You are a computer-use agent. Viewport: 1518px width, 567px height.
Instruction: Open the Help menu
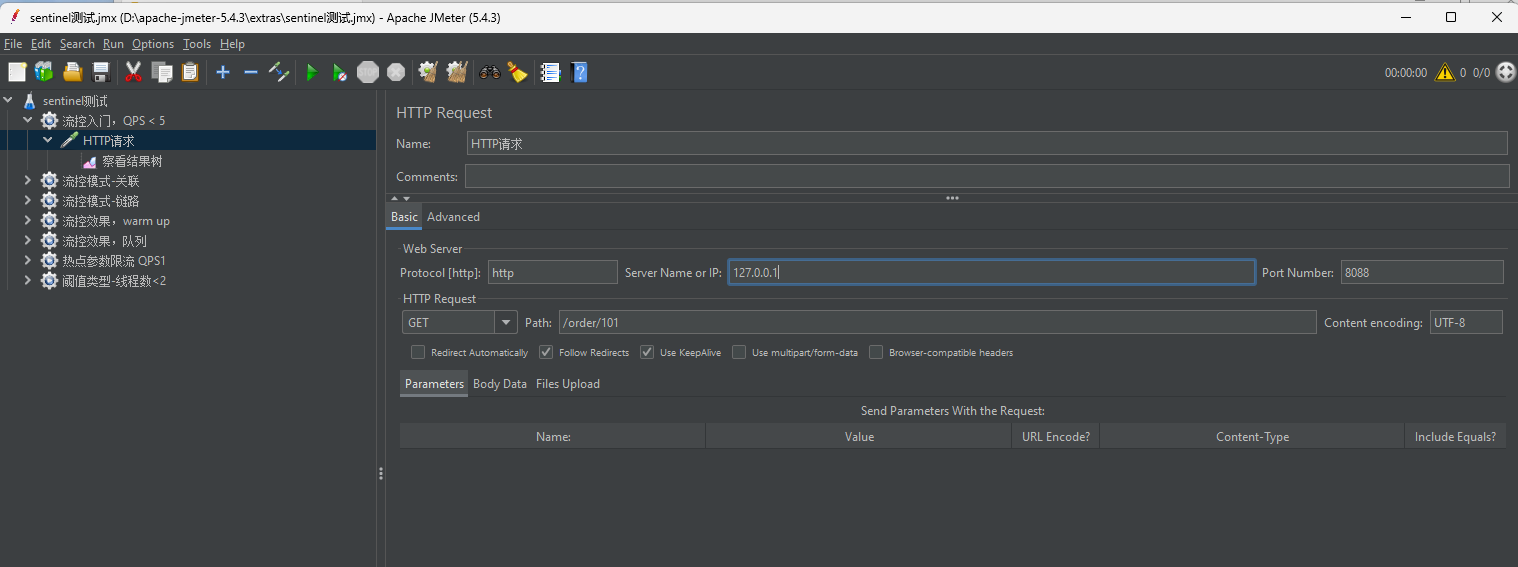232,44
